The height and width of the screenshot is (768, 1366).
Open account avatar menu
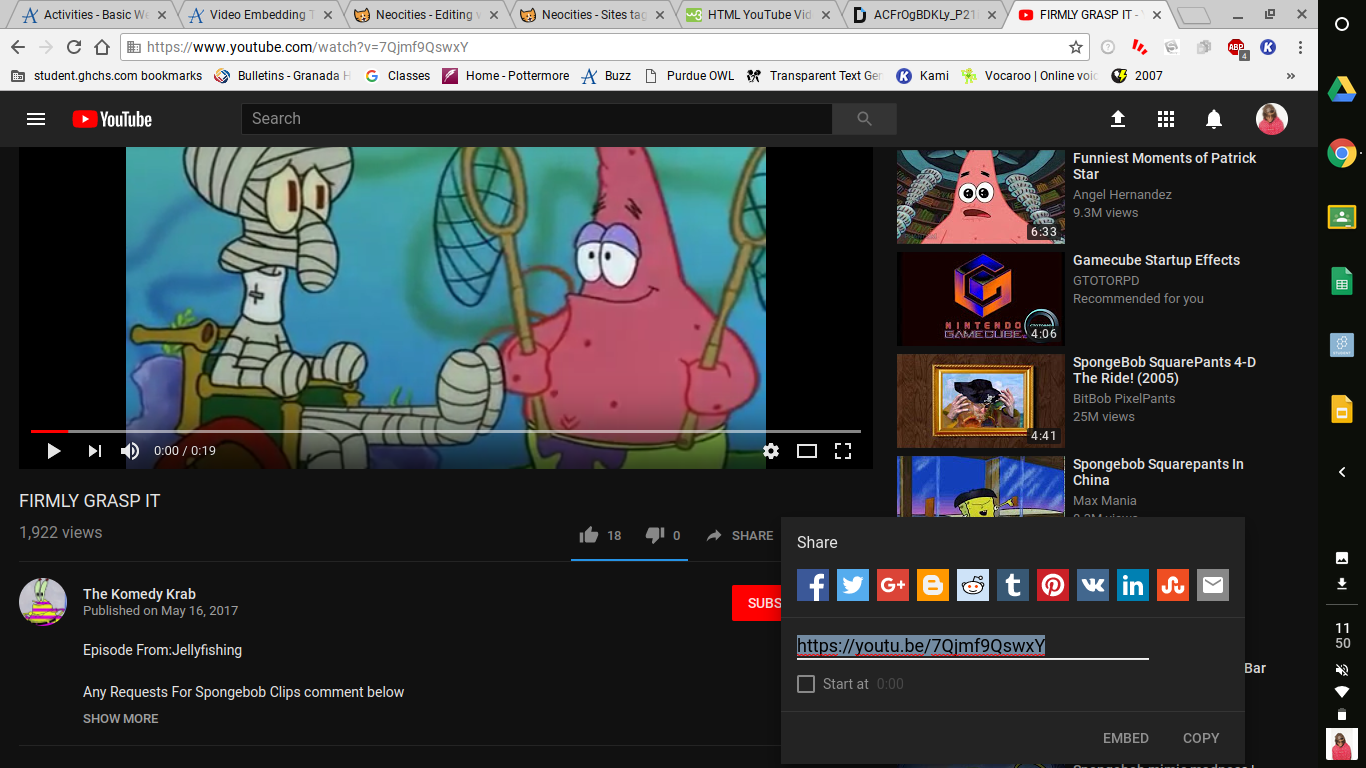pyautogui.click(x=1272, y=119)
